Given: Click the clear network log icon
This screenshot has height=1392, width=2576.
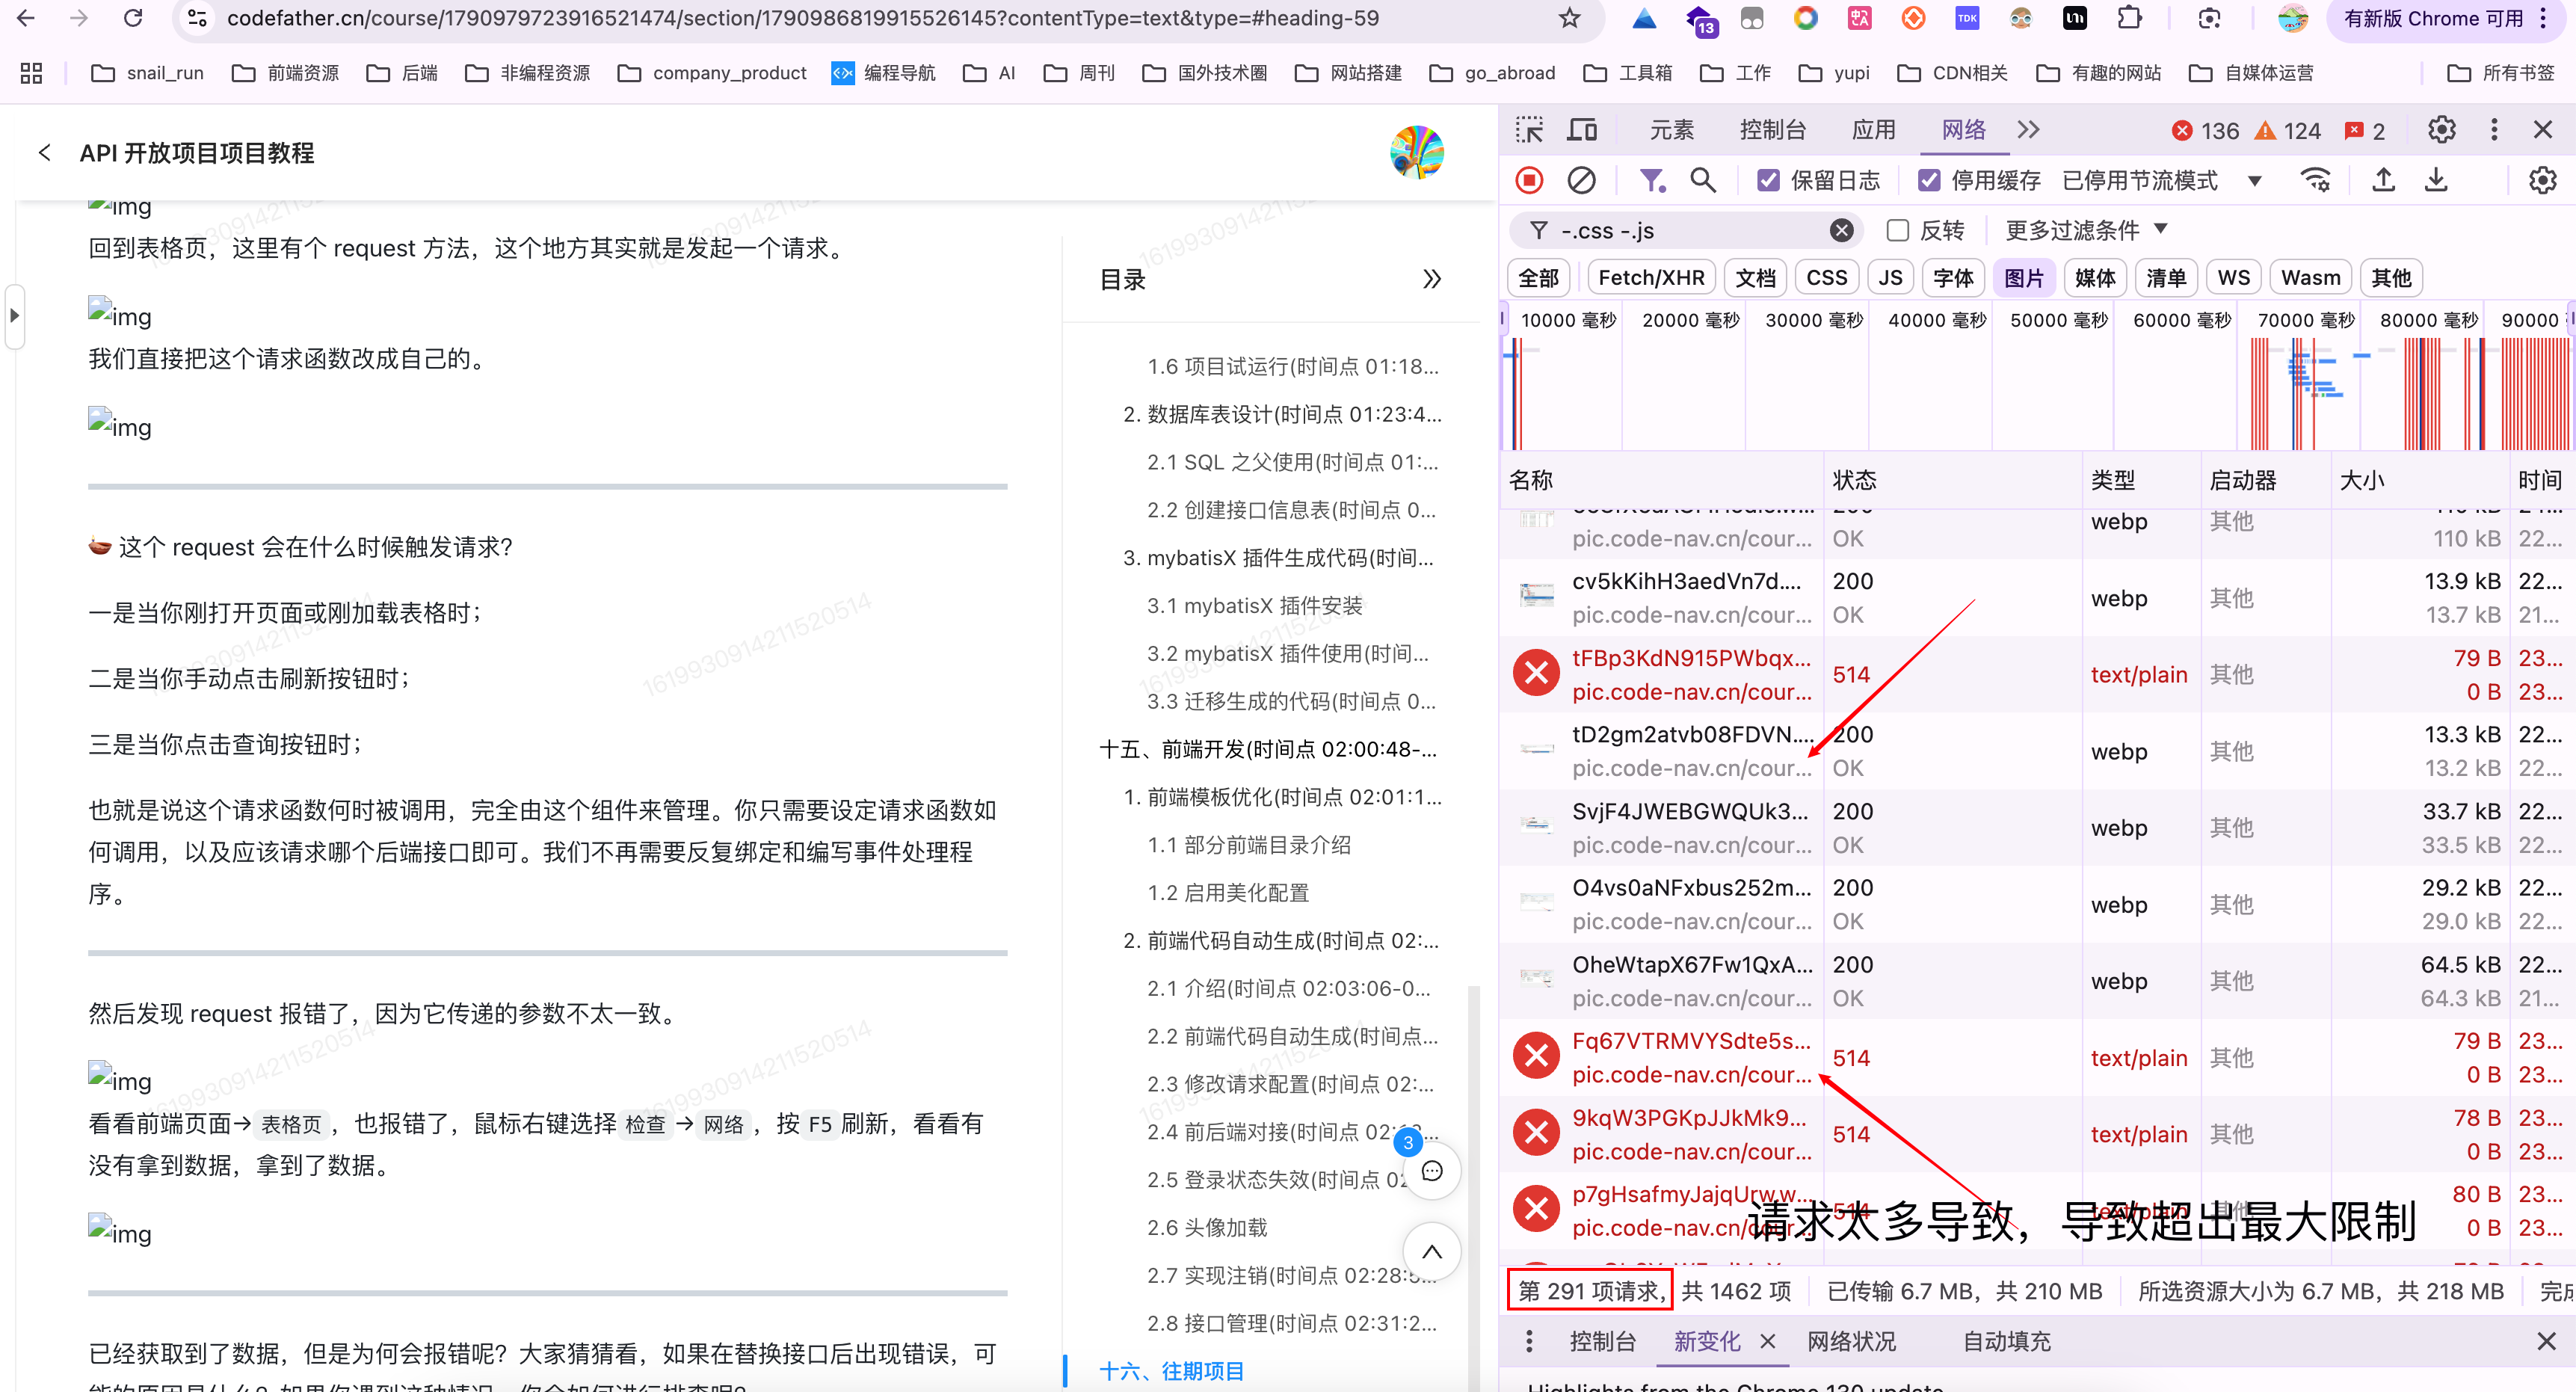Looking at the screenshot, I should click(x=1581, y=180).
